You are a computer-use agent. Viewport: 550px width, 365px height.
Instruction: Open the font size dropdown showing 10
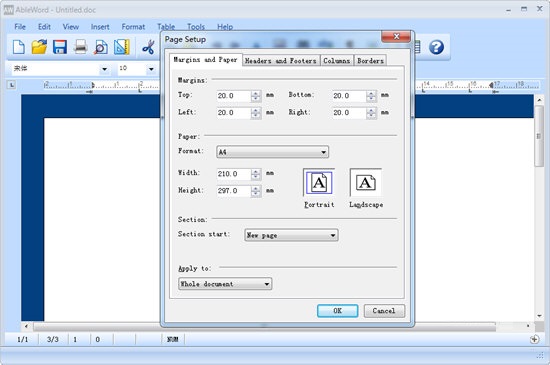pyautogui.click(x=151, y=69)
